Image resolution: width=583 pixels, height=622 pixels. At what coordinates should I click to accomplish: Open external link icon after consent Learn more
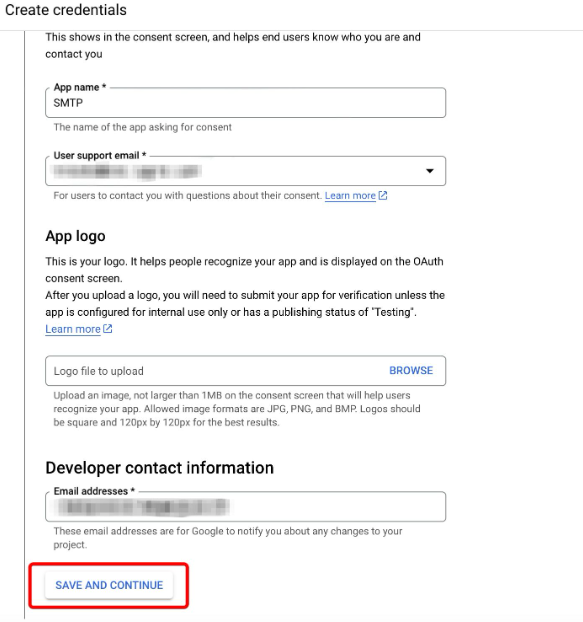[x=383, y=196]
